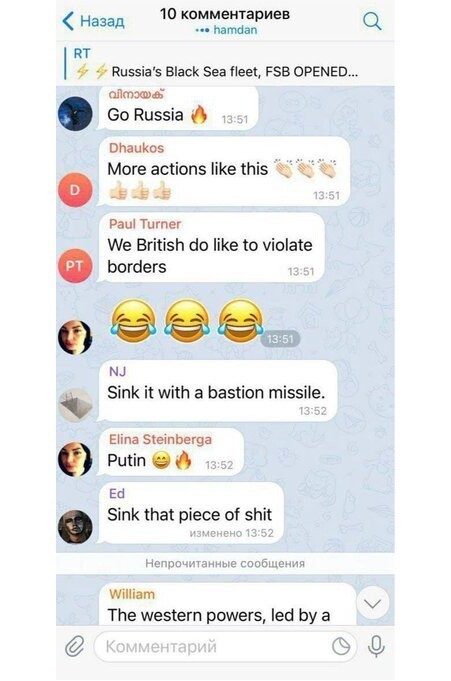Image resolution: width=451 pixels, height=681 pixels.
Task: Tap the microphone voice message icon
Action: 376,646
